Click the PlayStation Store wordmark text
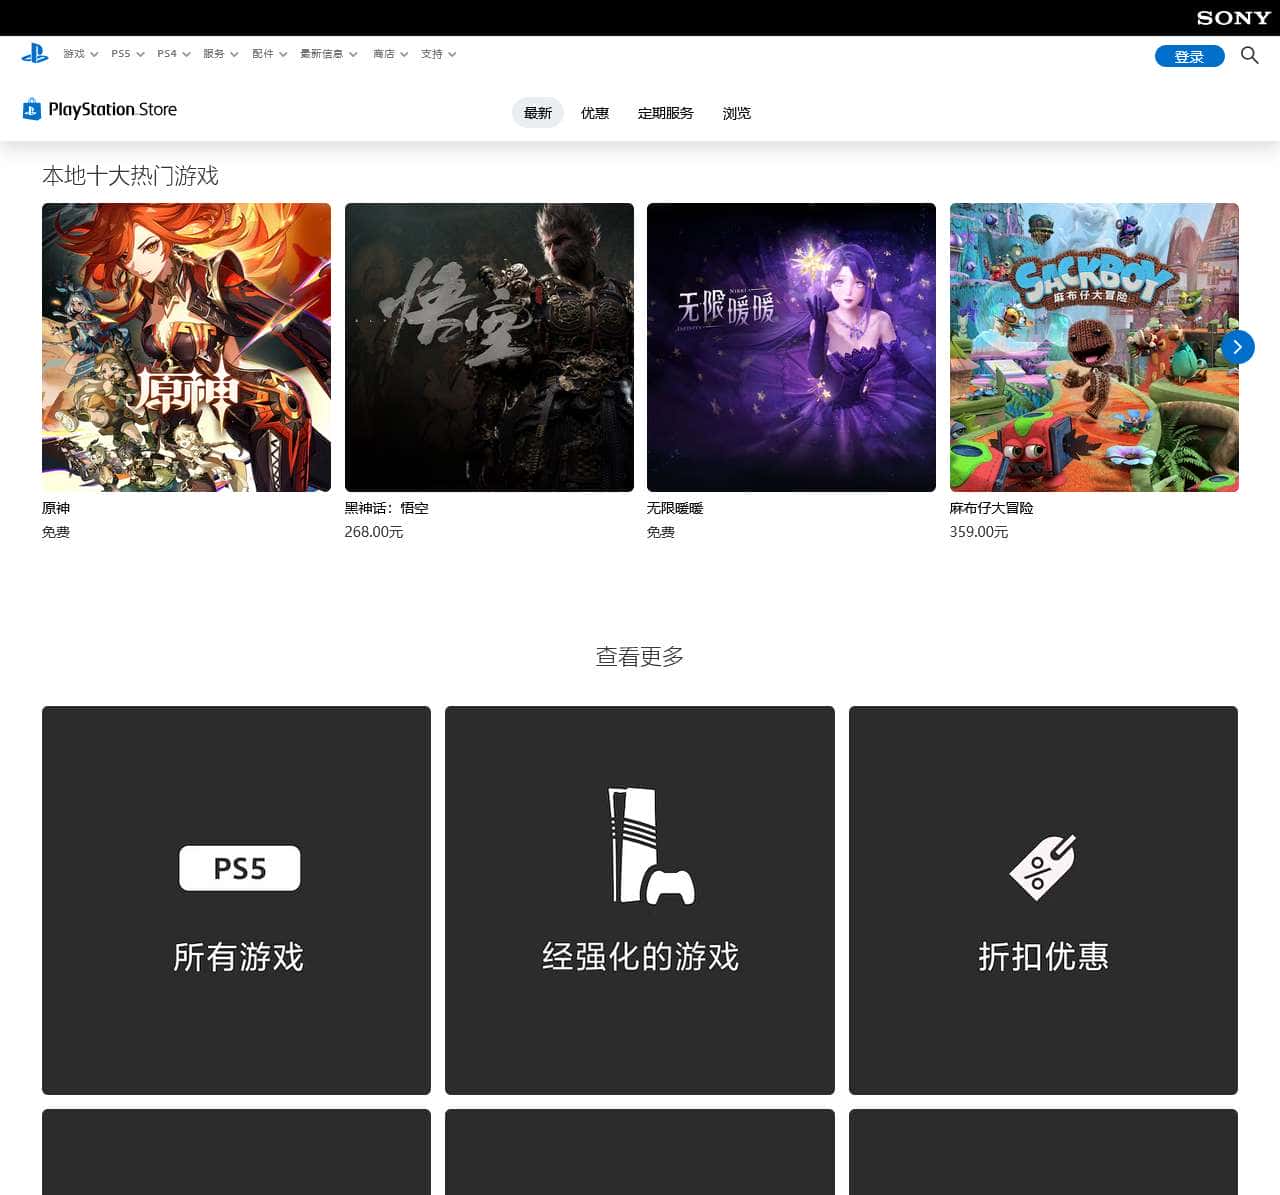The height and width of the screenshot is (1195, 1280). 113,109
